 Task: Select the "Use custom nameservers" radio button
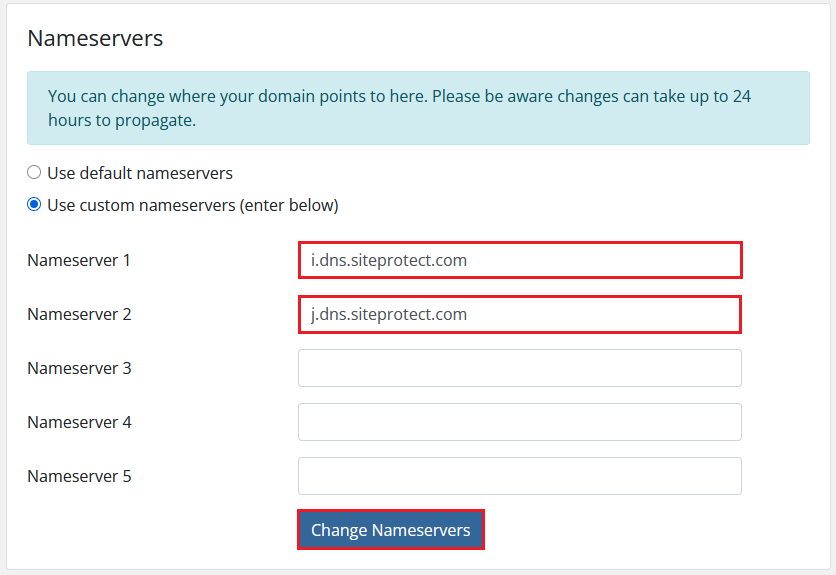click(x=34, y=205)
